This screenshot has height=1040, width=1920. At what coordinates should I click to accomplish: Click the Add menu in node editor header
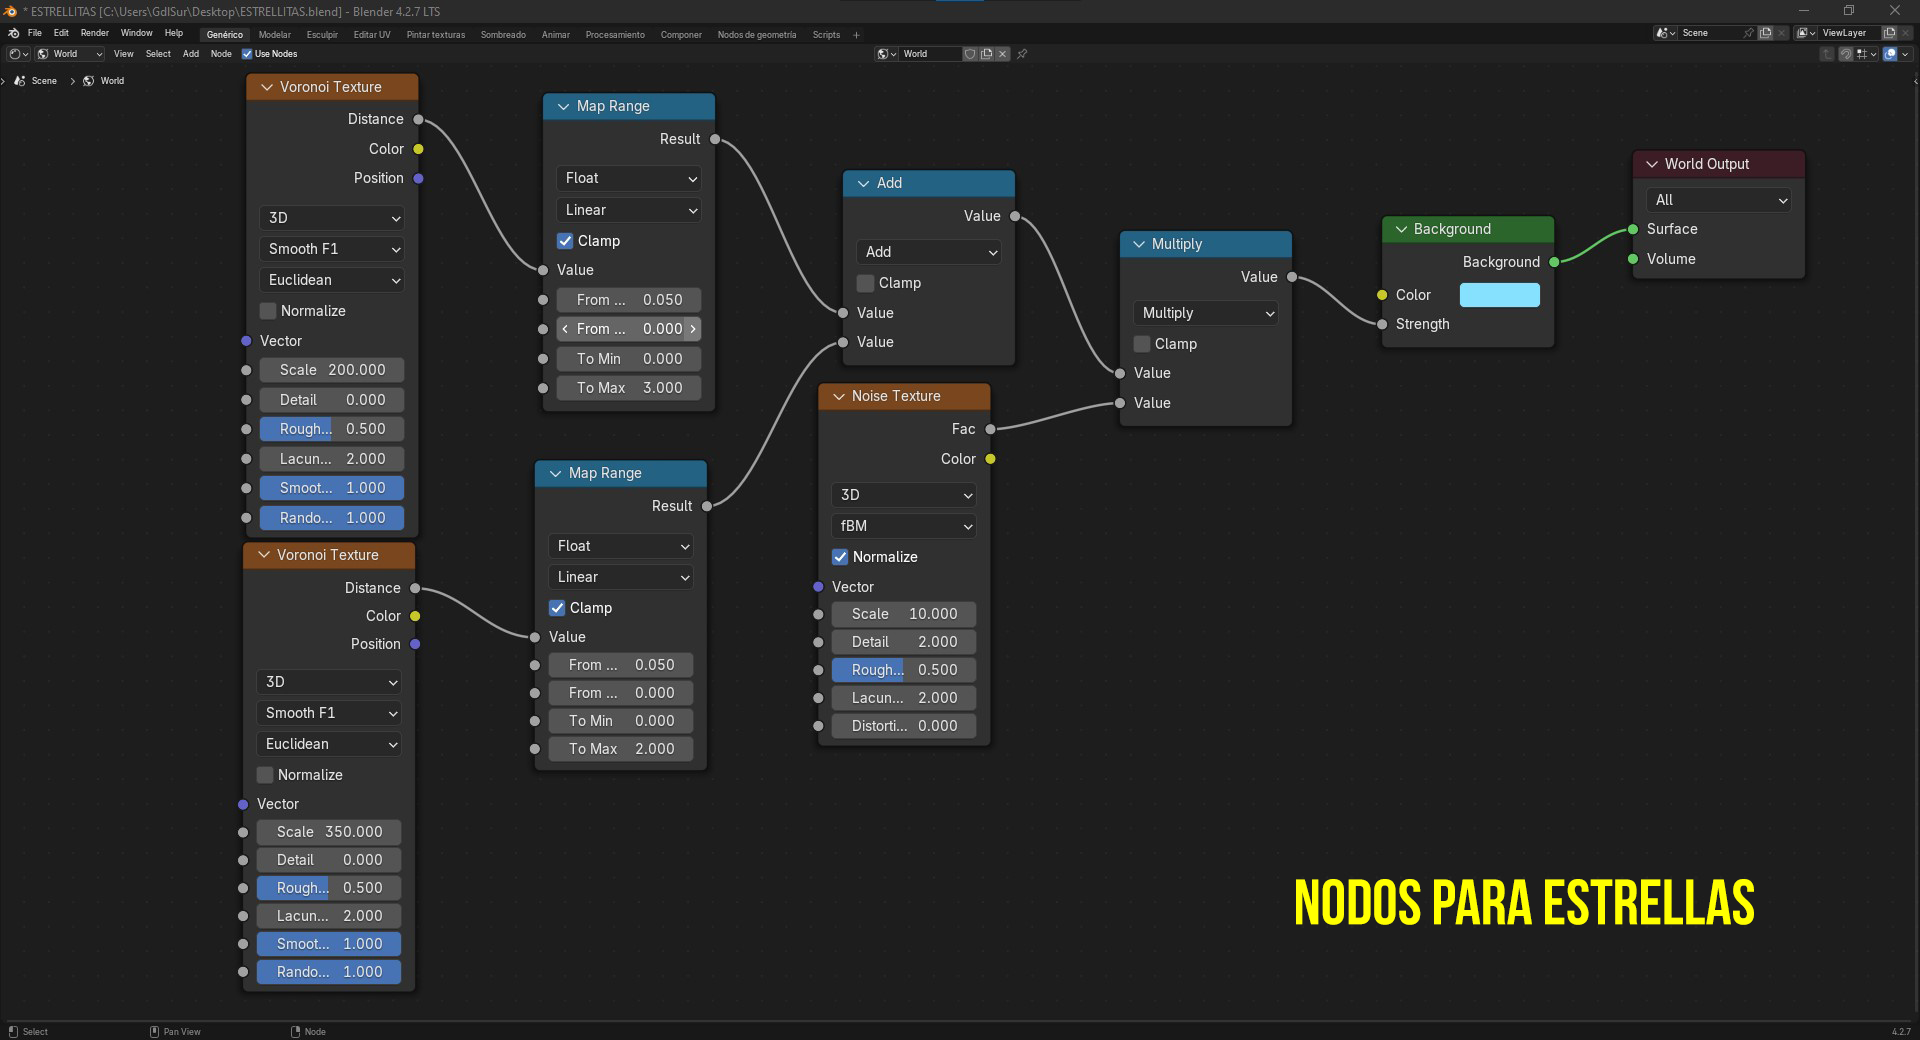coord(190,54)
